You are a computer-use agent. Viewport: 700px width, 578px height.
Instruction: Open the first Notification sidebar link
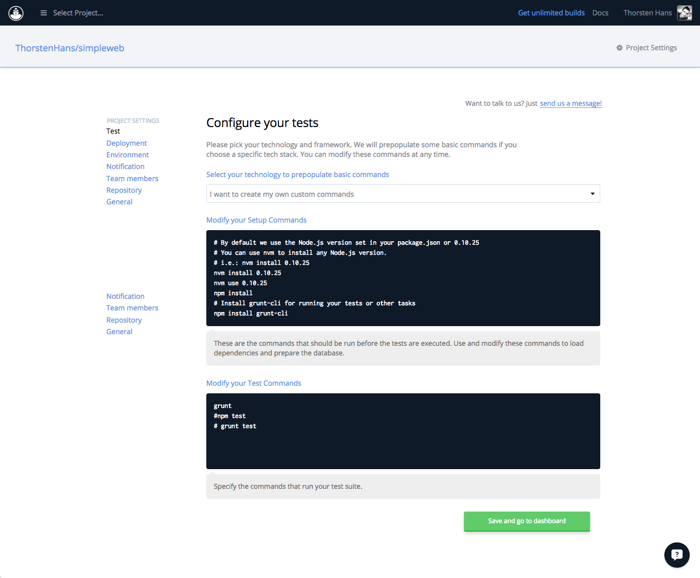125,167
